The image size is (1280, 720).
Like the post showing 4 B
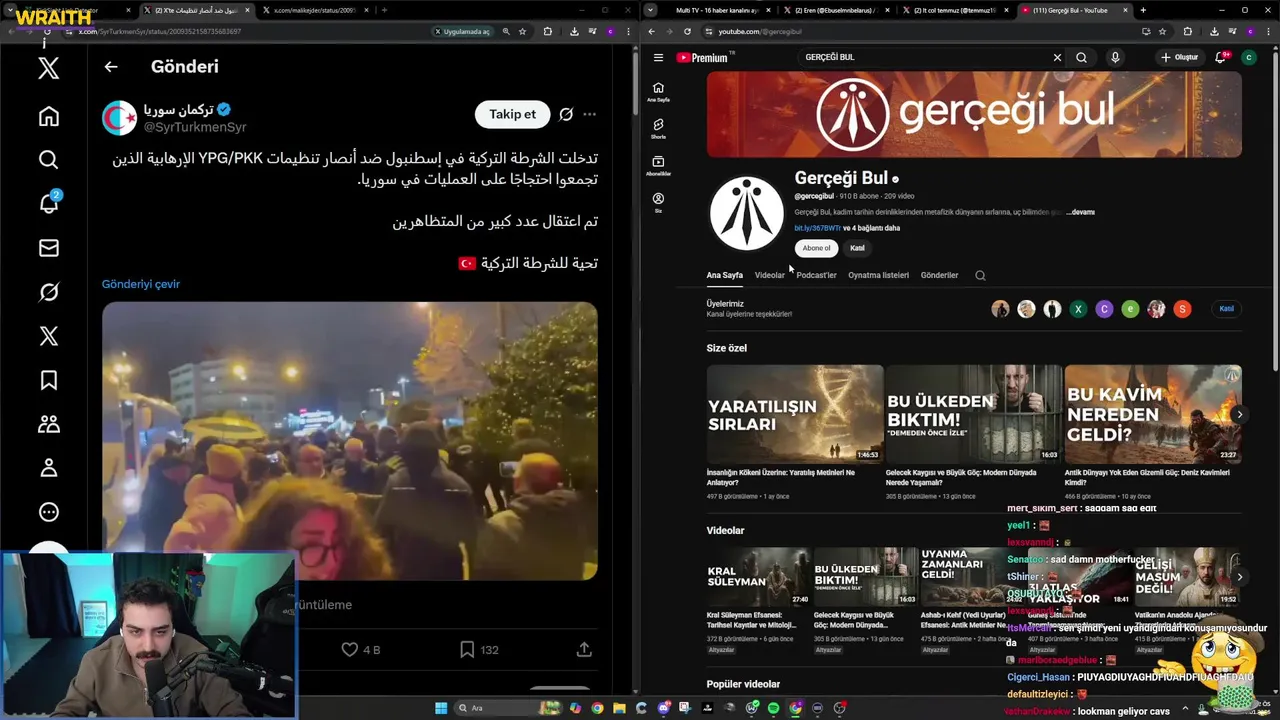tap(361, 649)
